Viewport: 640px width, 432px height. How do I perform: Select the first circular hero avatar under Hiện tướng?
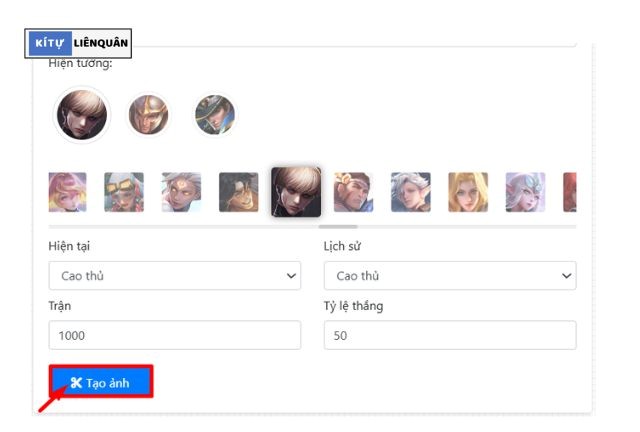[x=82, y=115]
